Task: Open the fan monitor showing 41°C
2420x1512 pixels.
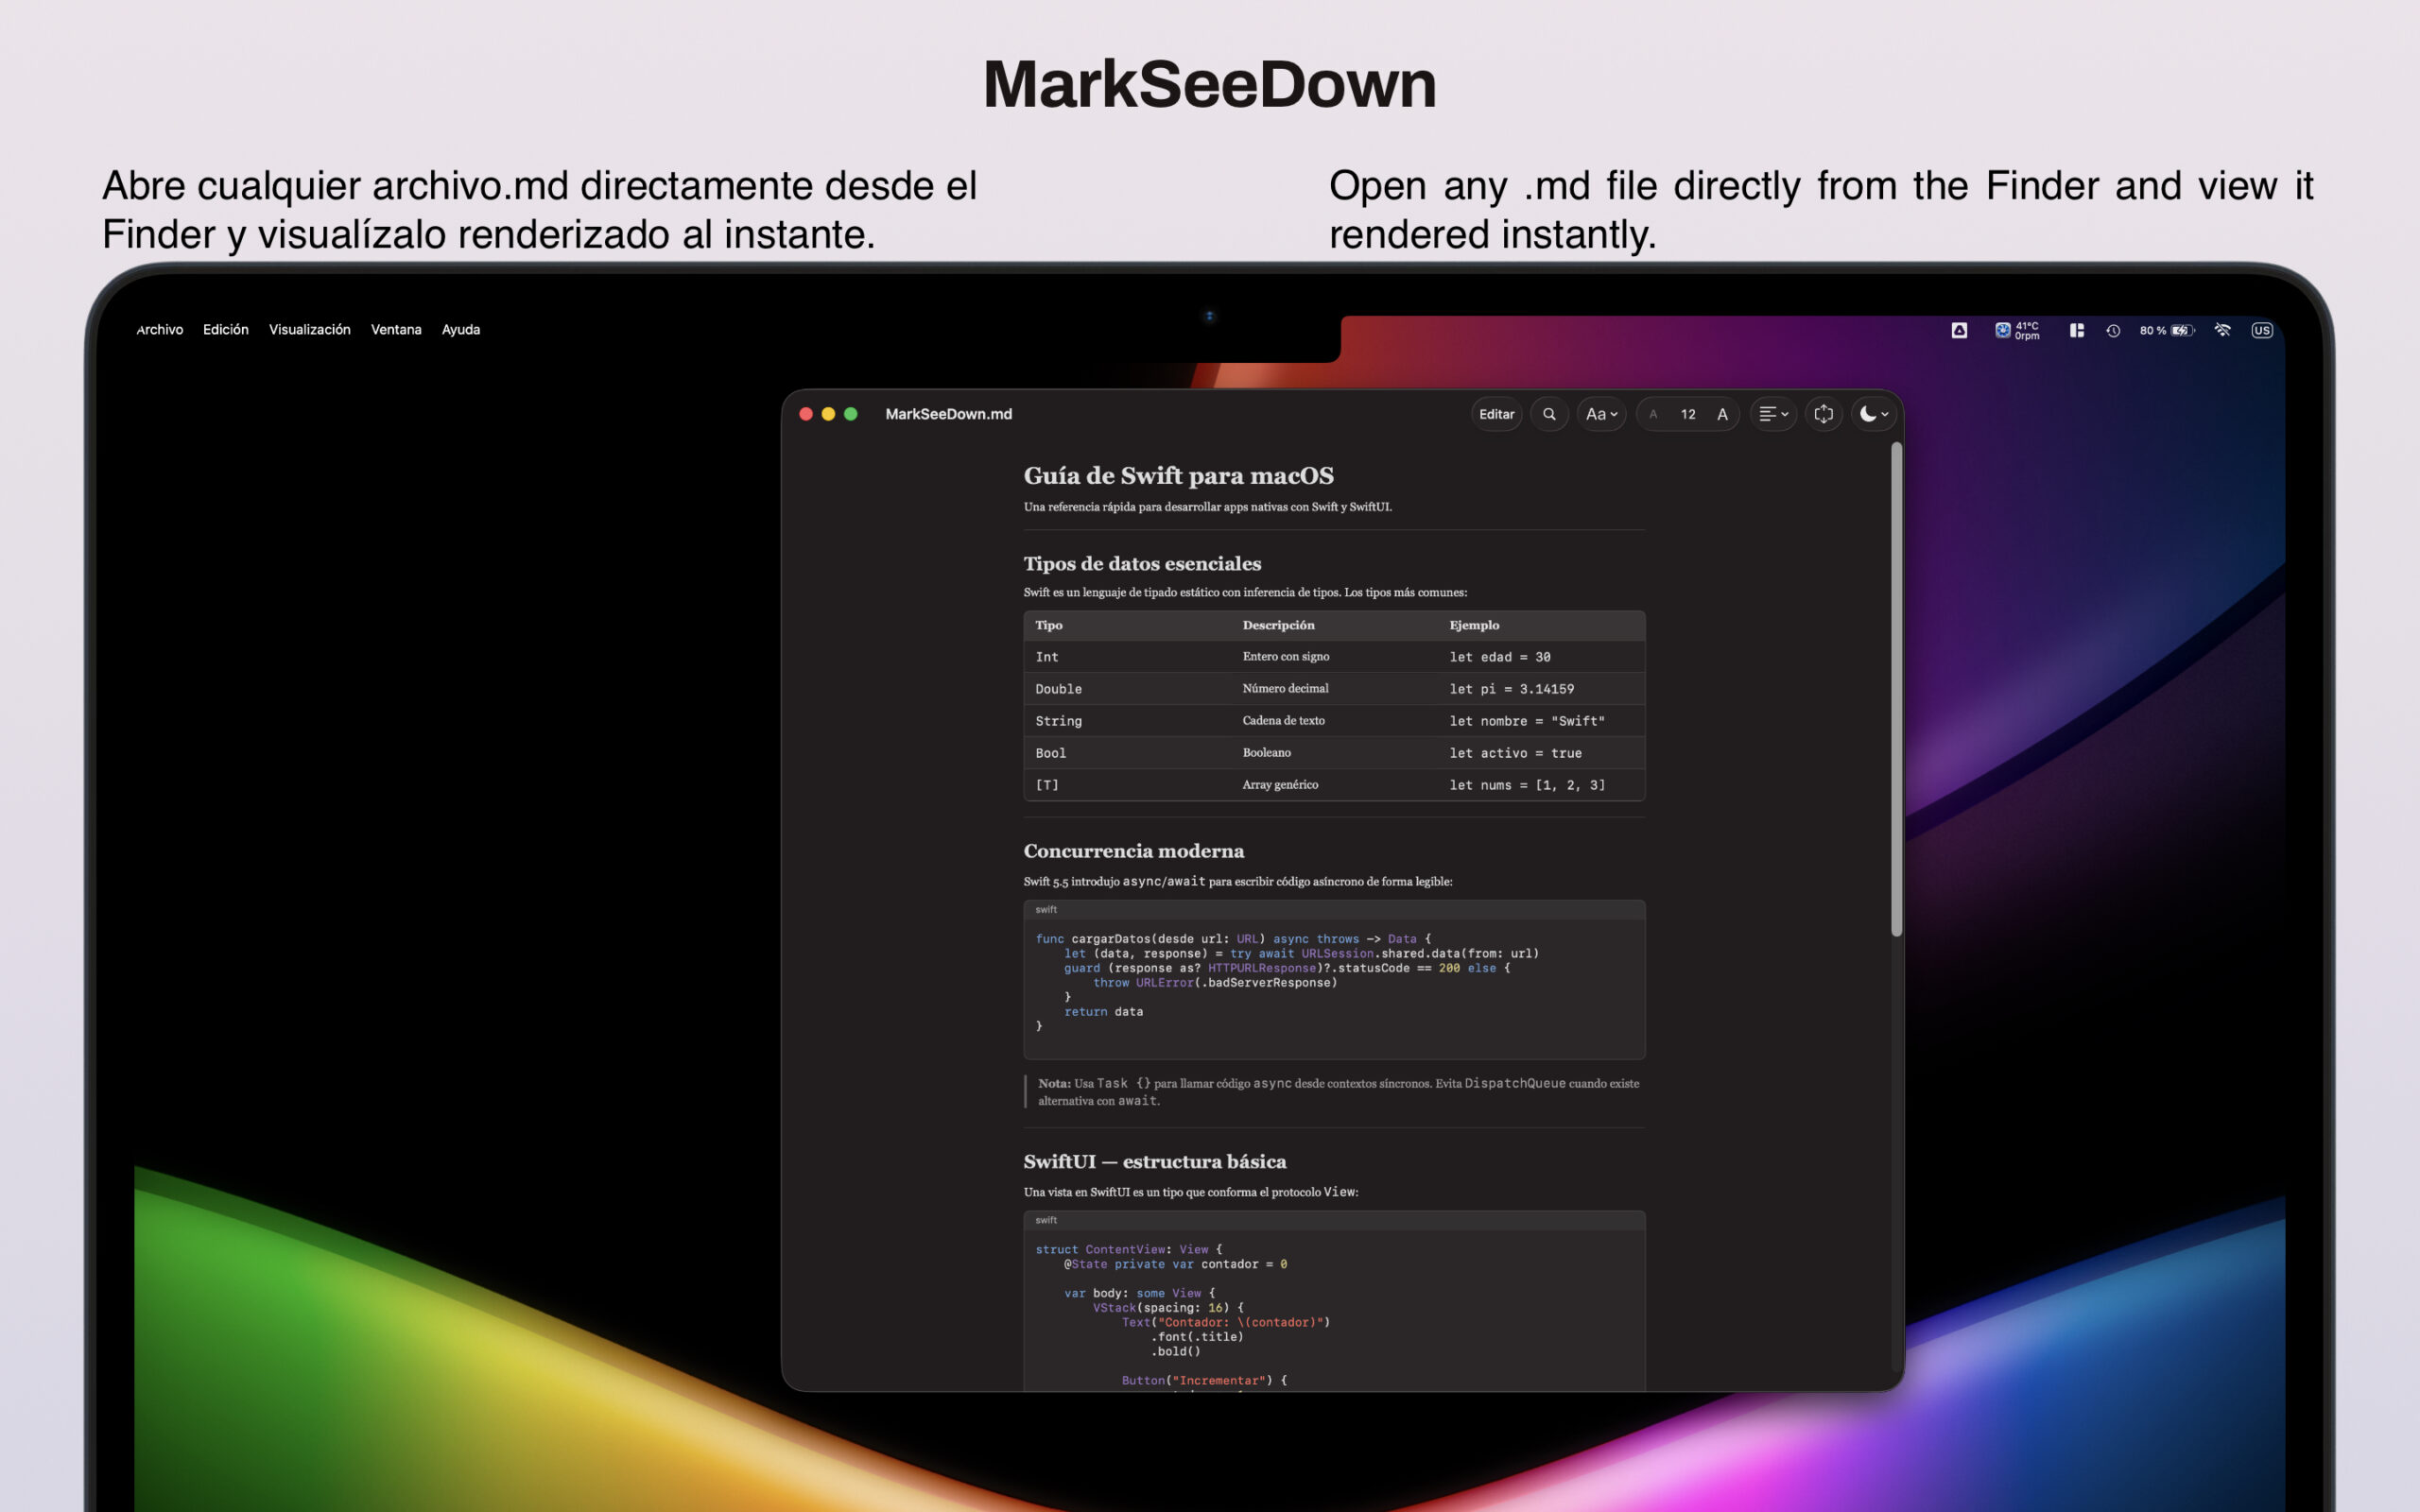Action: tap(2017, 330)
